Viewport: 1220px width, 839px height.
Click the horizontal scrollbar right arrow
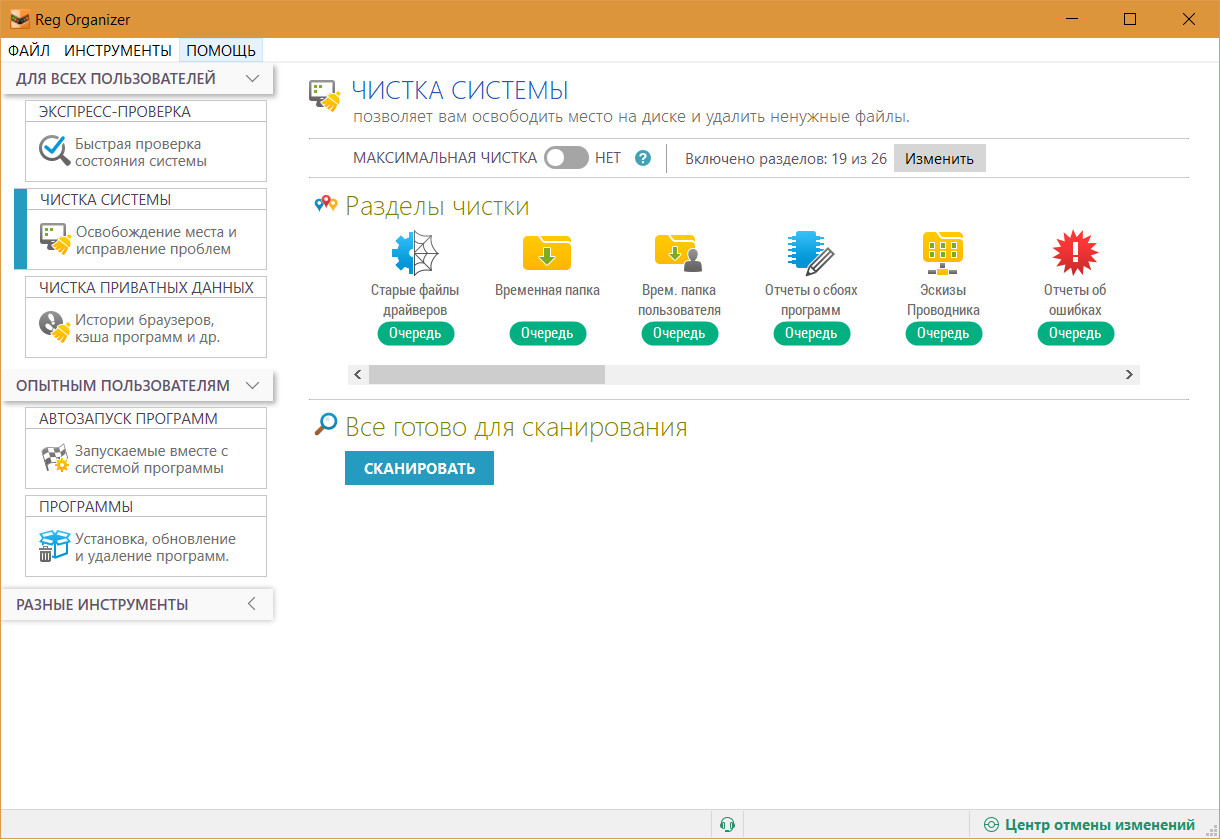click(x=1129, y=374)
